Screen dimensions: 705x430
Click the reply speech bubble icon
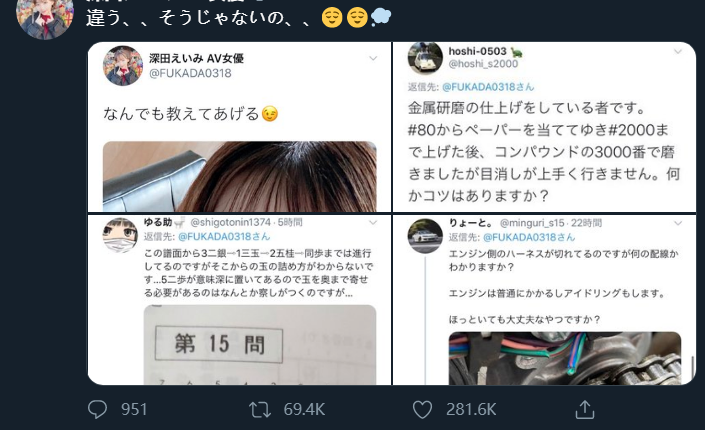pos(97,409)
